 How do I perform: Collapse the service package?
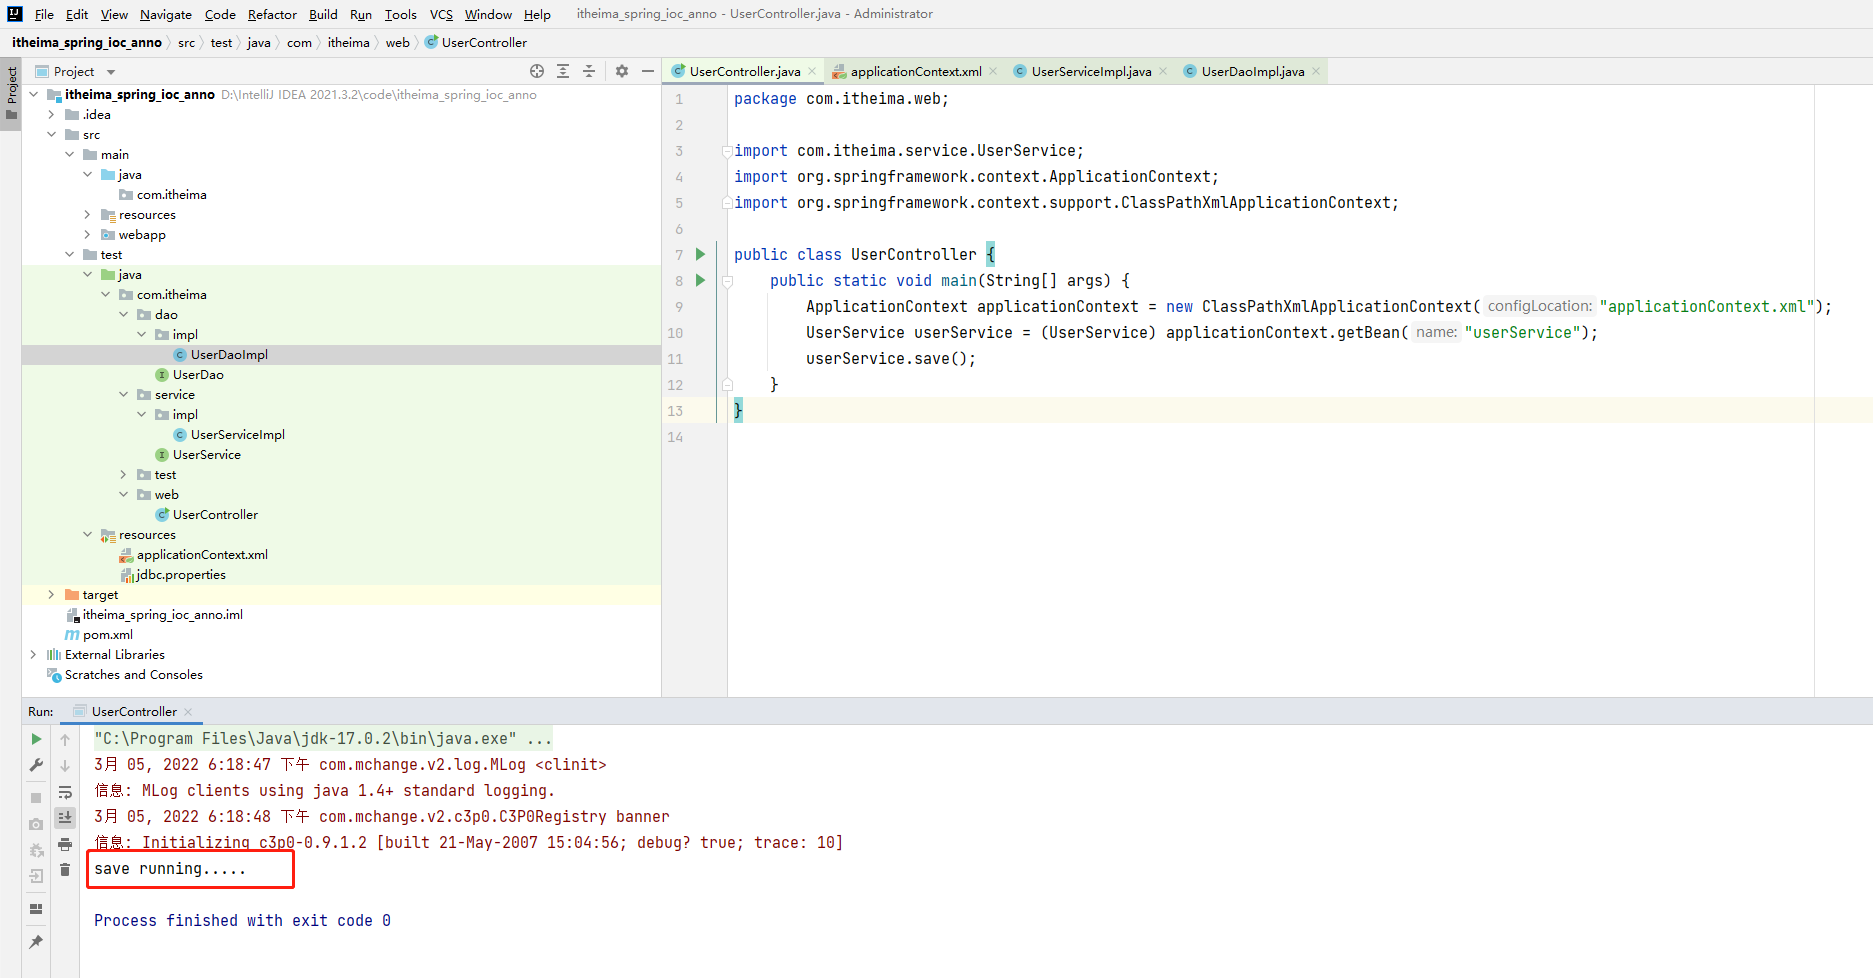pos(123,395)
